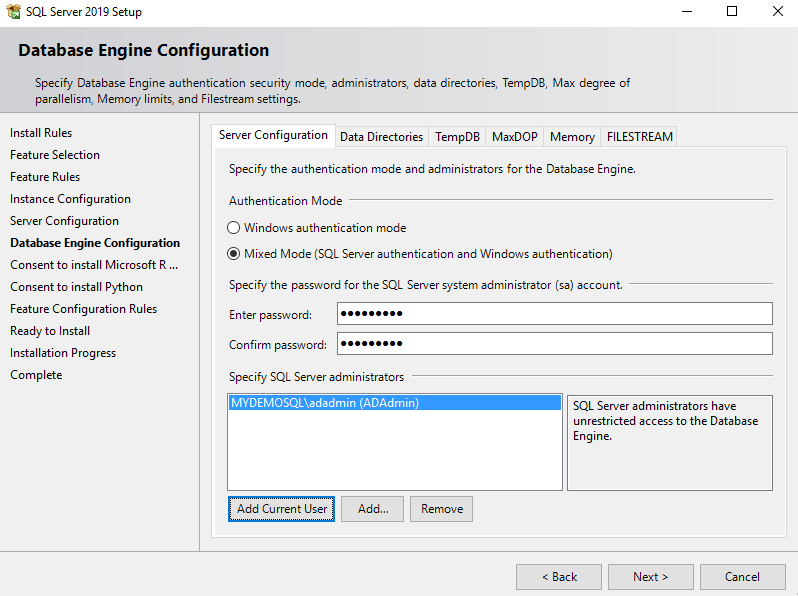
Task: Select the Server Configuration tab
Action: (x=273, y=136)
